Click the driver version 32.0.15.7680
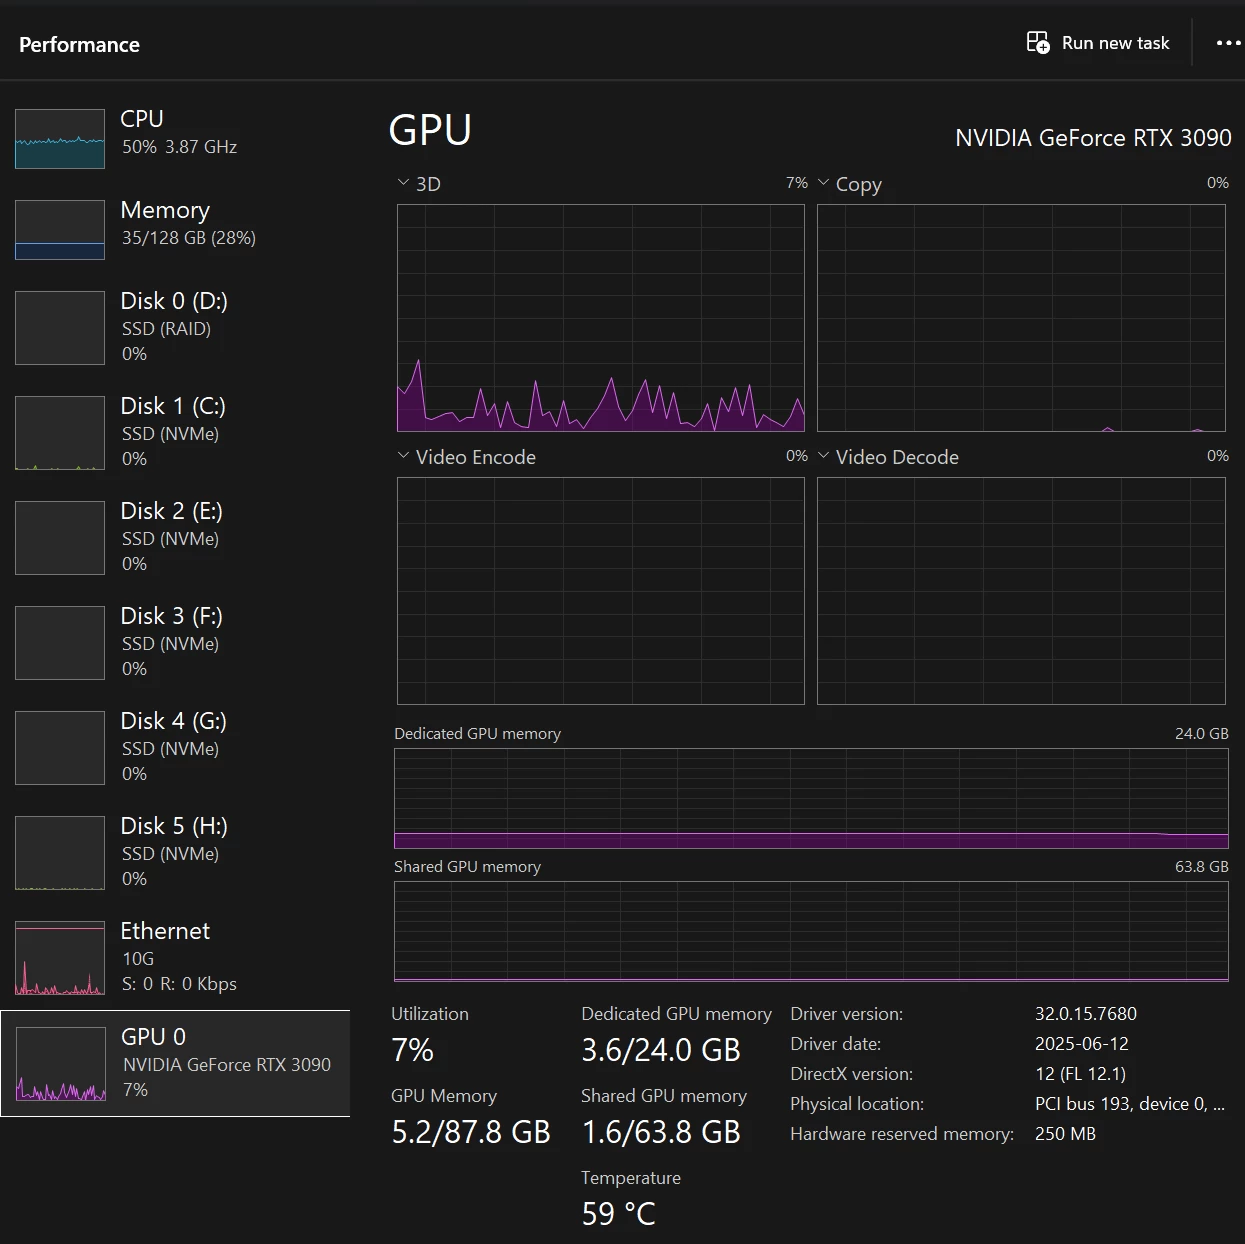 1086,1014
